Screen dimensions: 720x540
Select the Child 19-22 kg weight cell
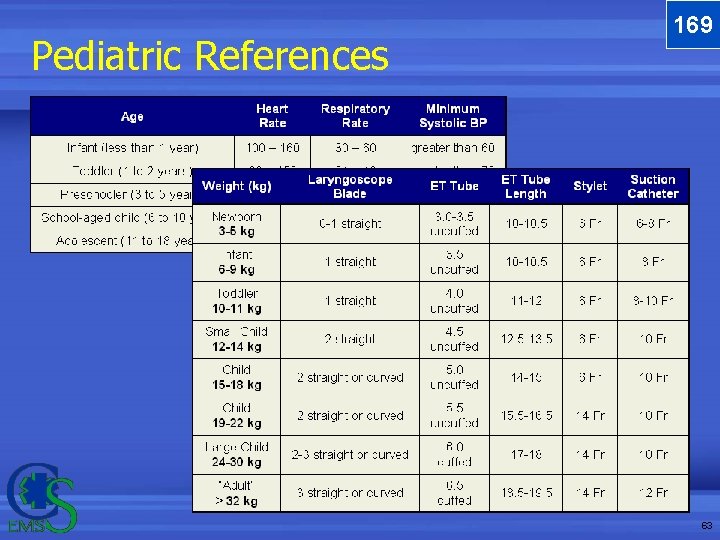pyautogui.click(x=236, y=416)
